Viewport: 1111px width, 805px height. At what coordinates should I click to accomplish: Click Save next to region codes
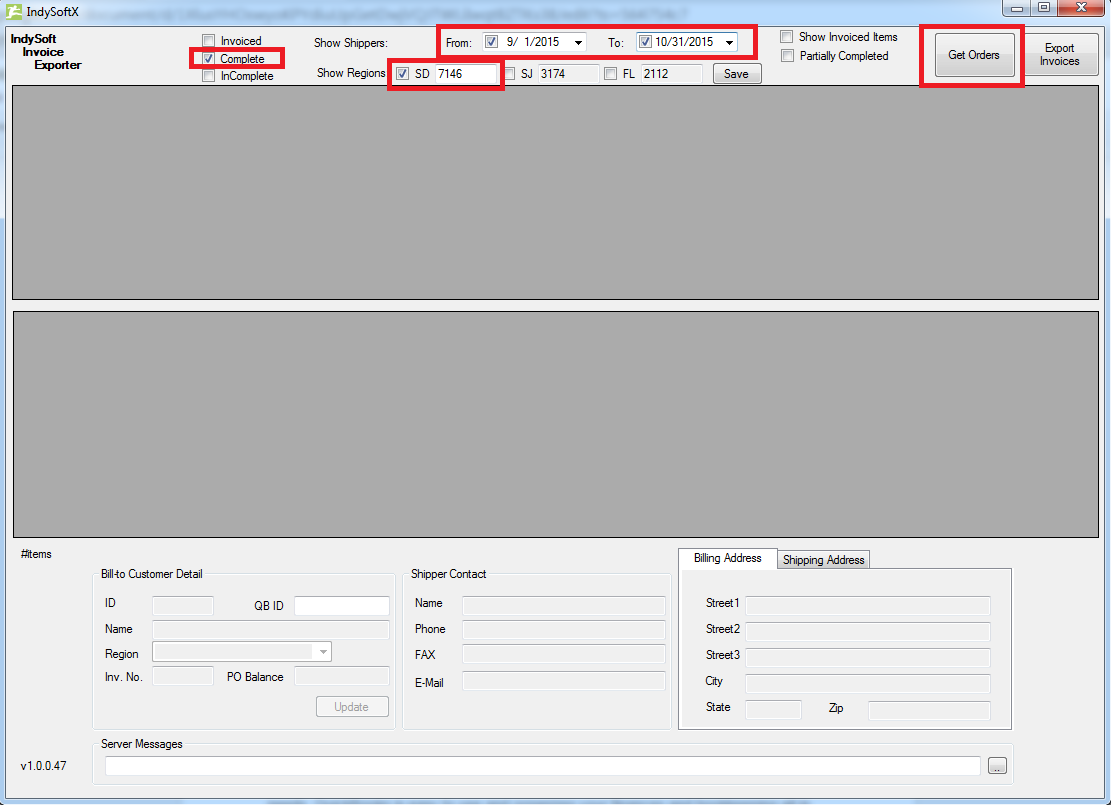[x=736, y=74]
